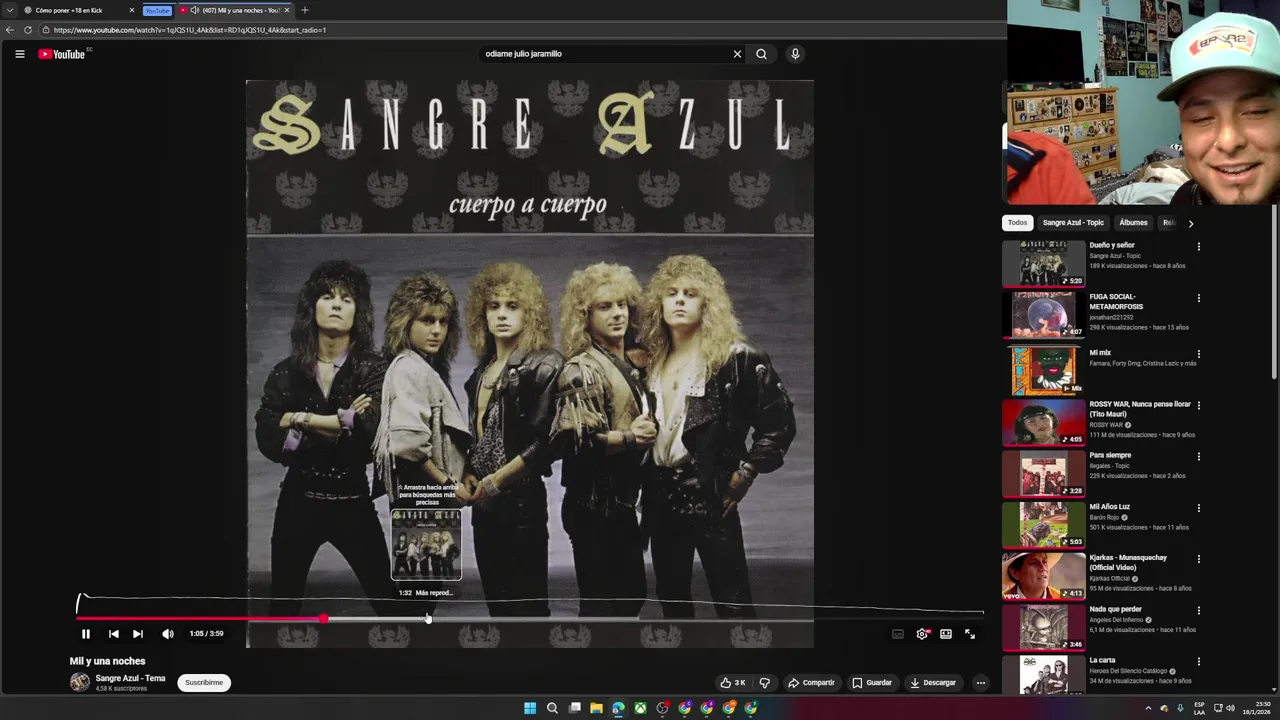Open browser tab search dropdown
Screen dimensions: 1280x720
click(x=9, y=10)
